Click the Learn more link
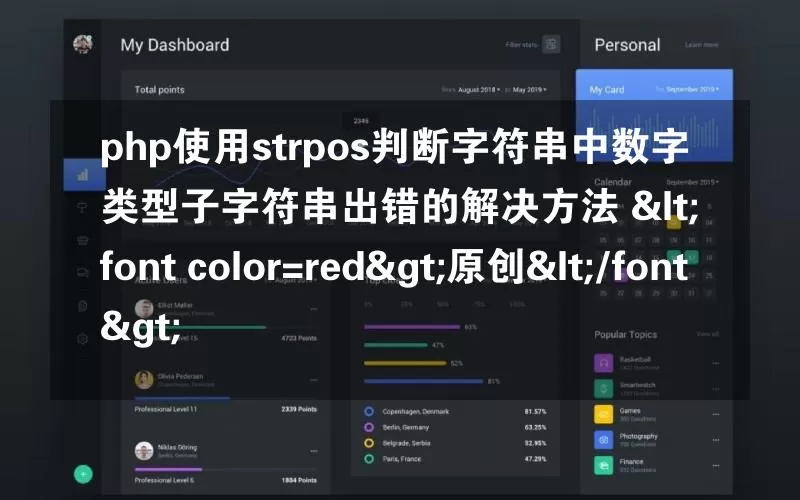 coord(702,45)
